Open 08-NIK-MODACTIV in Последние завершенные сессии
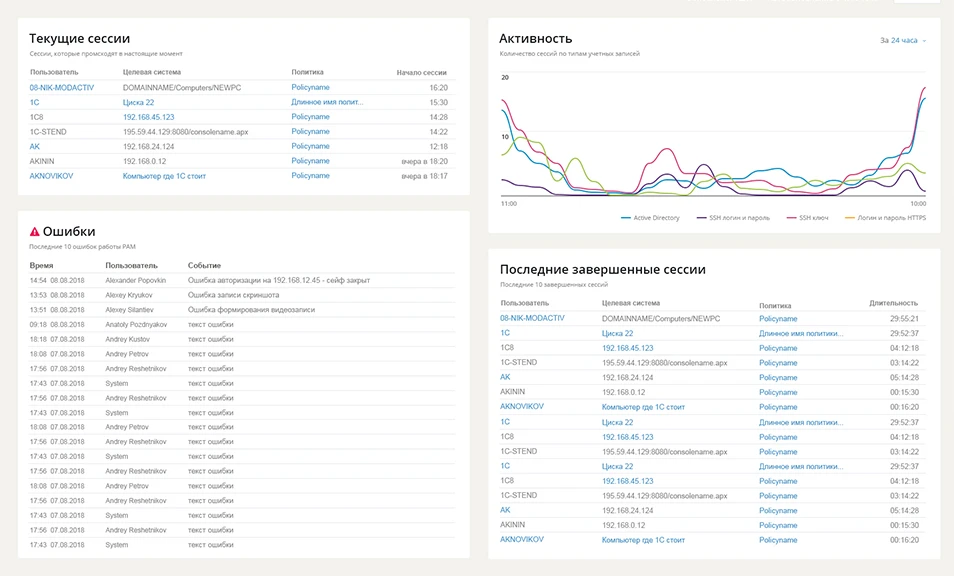Image resolution: width=954 pixels, height=576 pixels. point(532,318)
